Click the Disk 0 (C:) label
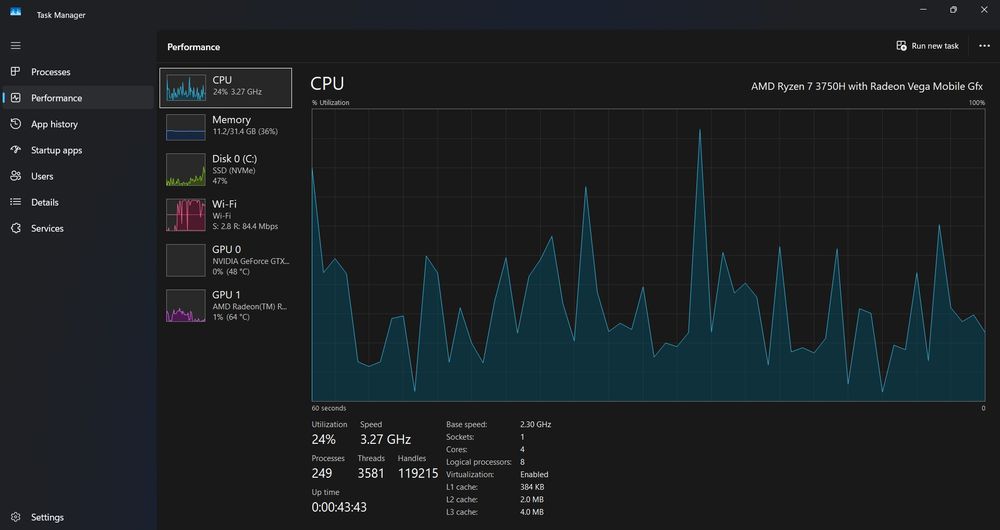This screenshot has height=530, width=1000. [x=235, y=159]
